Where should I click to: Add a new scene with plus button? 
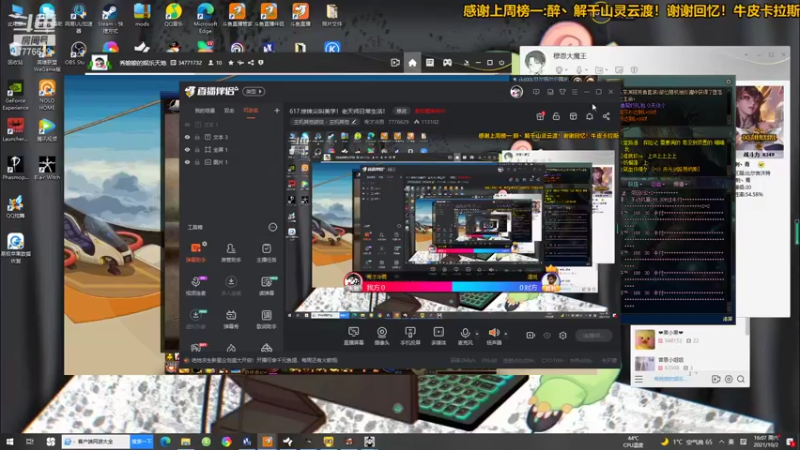pyautogui.click(x=277, y=110)
